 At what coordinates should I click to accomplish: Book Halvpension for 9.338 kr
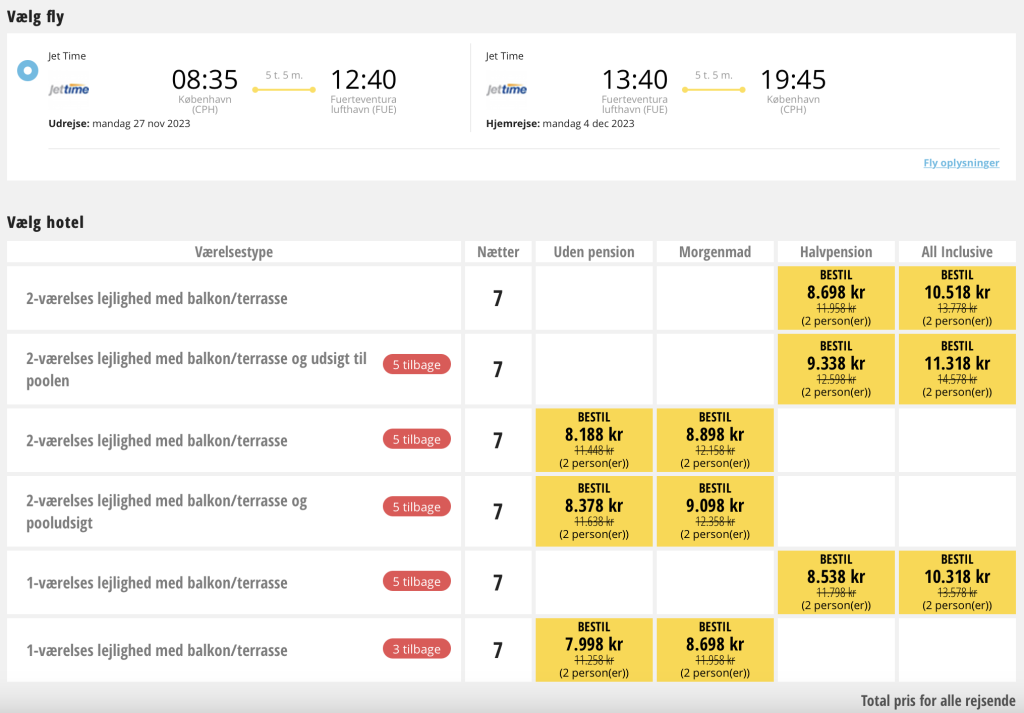[836, 369]
